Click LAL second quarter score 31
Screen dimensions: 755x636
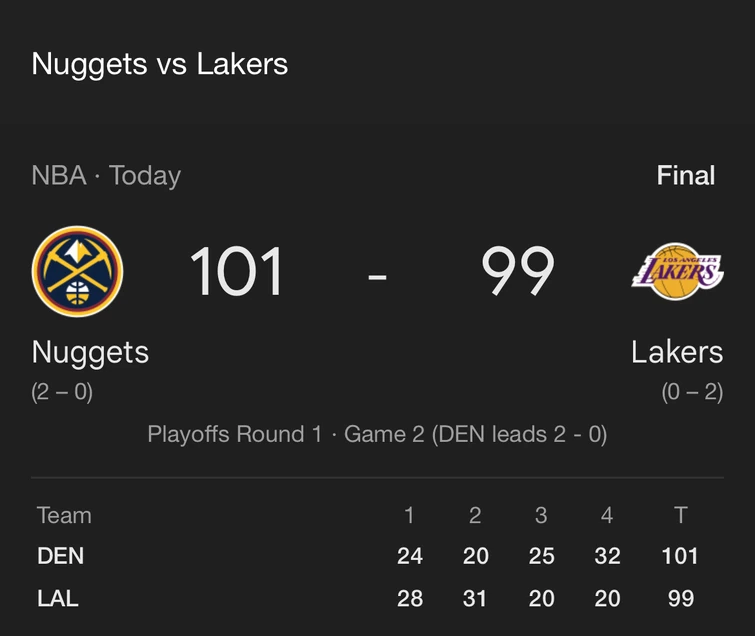click(x=475, y=598)
